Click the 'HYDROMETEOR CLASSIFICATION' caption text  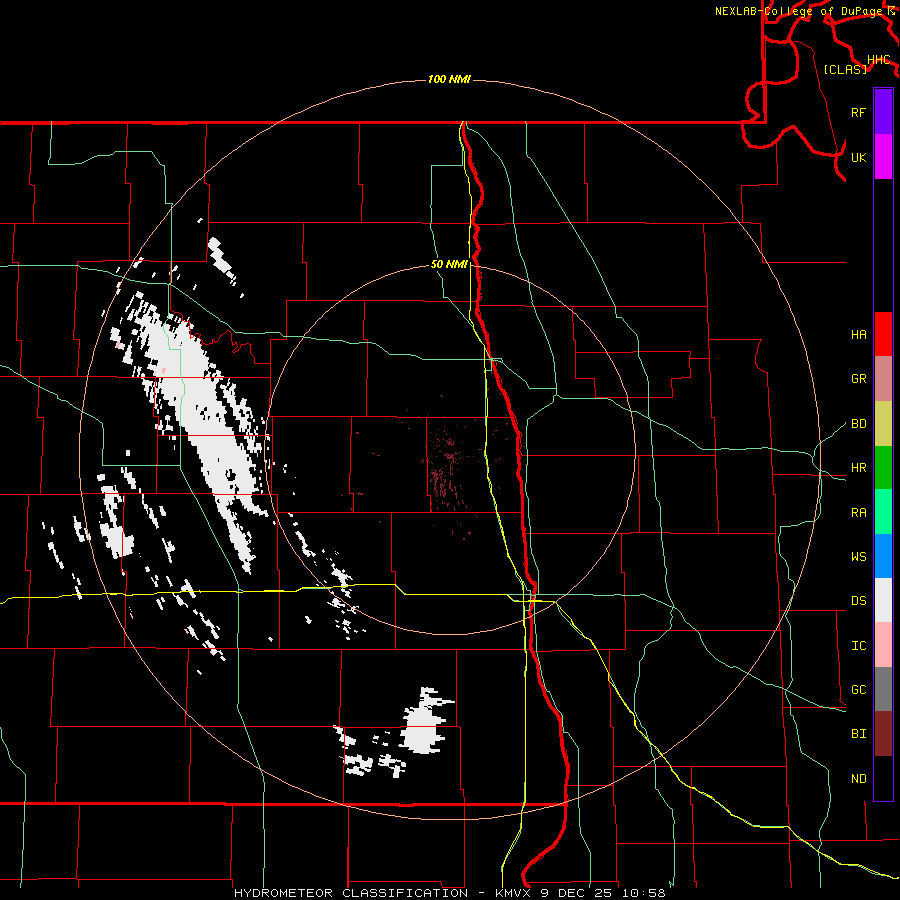click(x=351, y=893)
